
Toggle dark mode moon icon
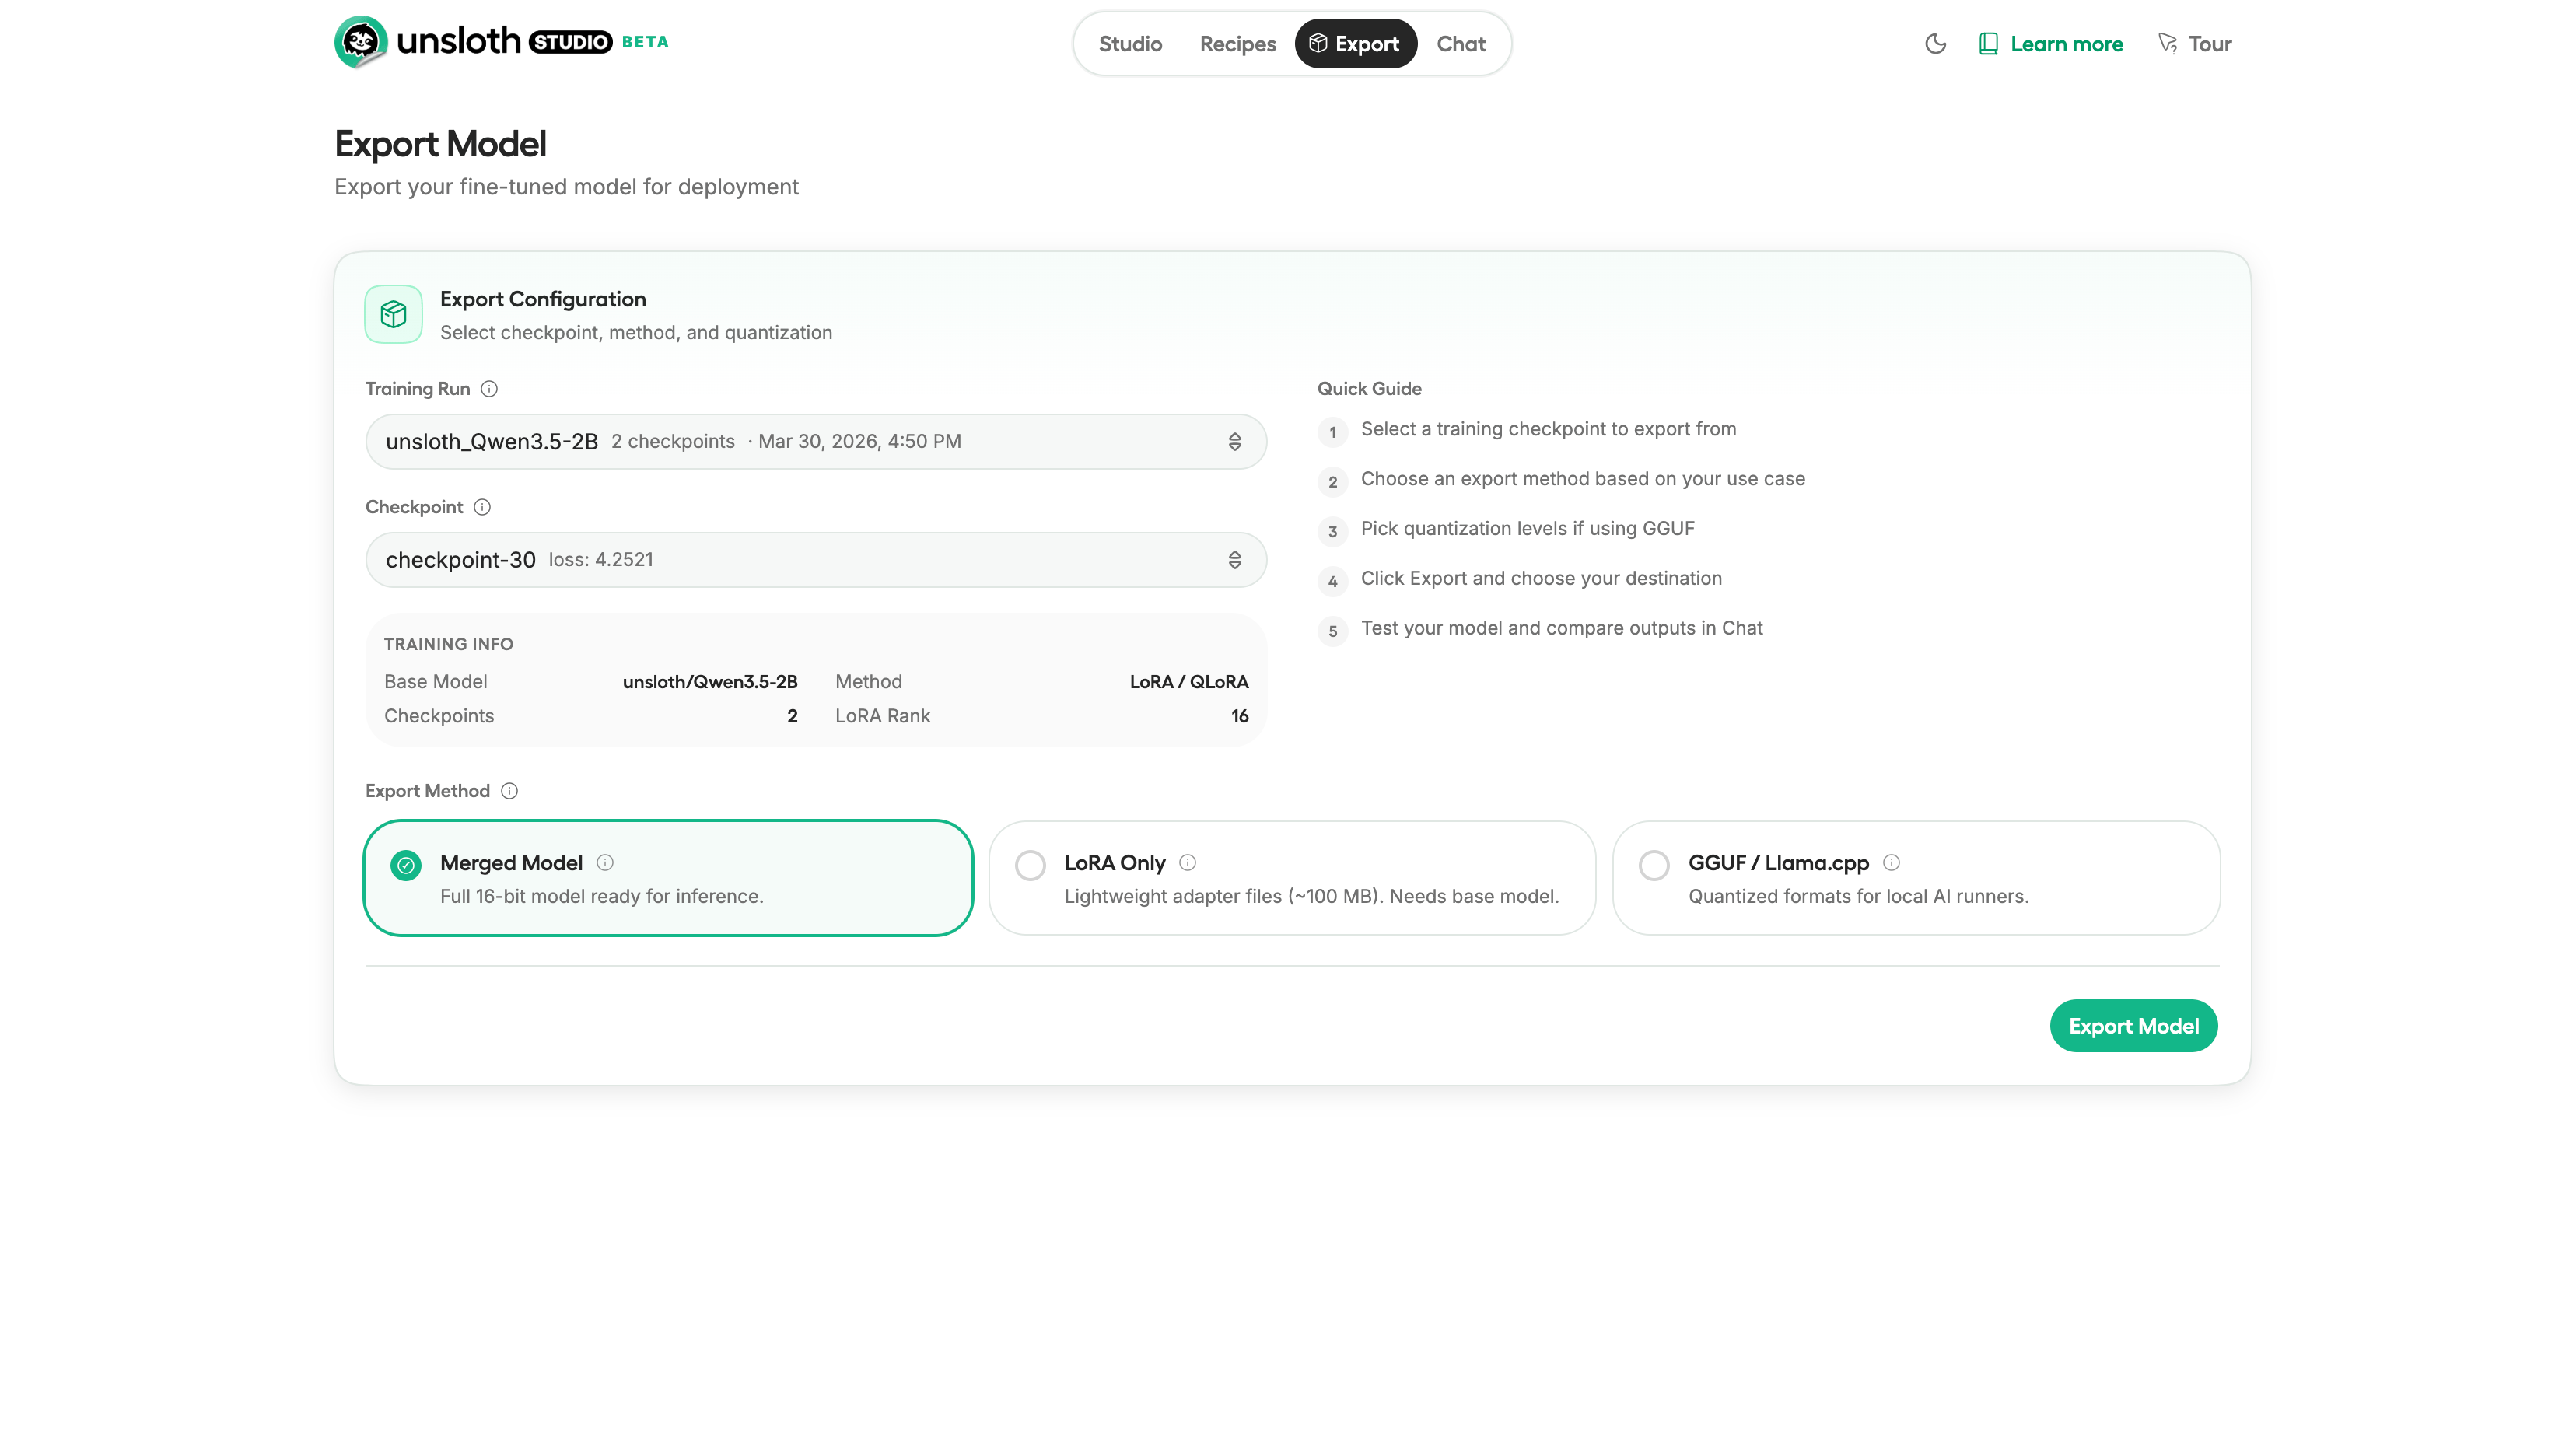tap(1936, 44)
